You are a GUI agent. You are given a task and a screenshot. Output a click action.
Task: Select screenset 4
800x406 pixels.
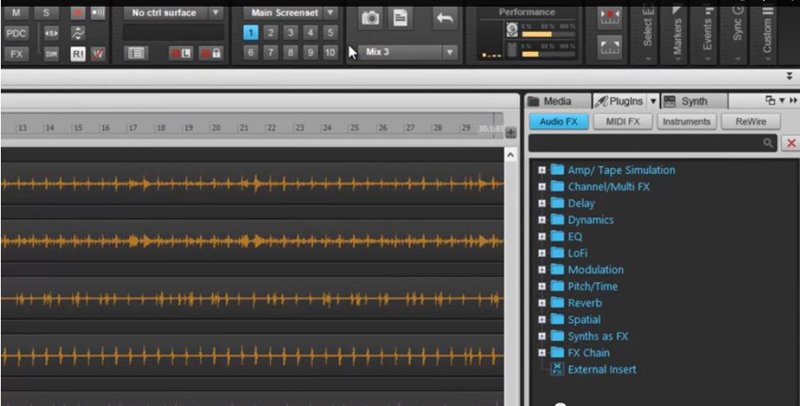(x=310, y=33)
